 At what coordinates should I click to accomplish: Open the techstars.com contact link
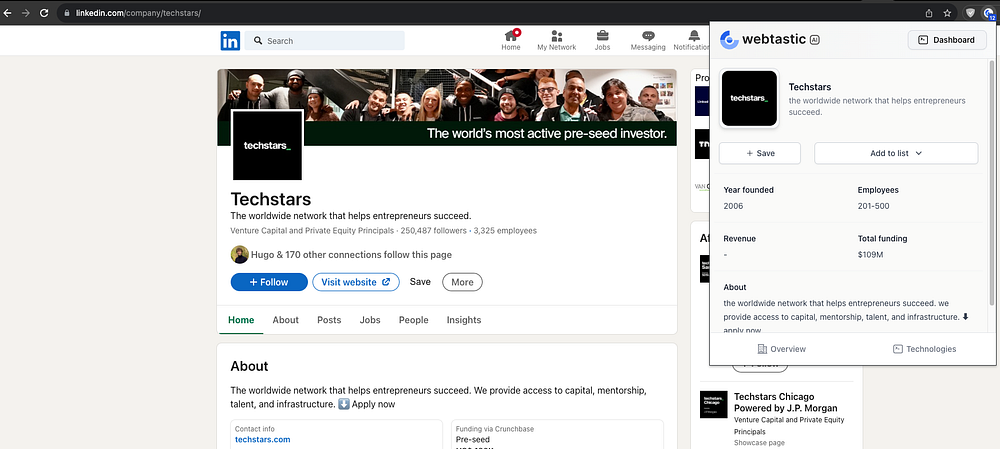coord(263,439)
